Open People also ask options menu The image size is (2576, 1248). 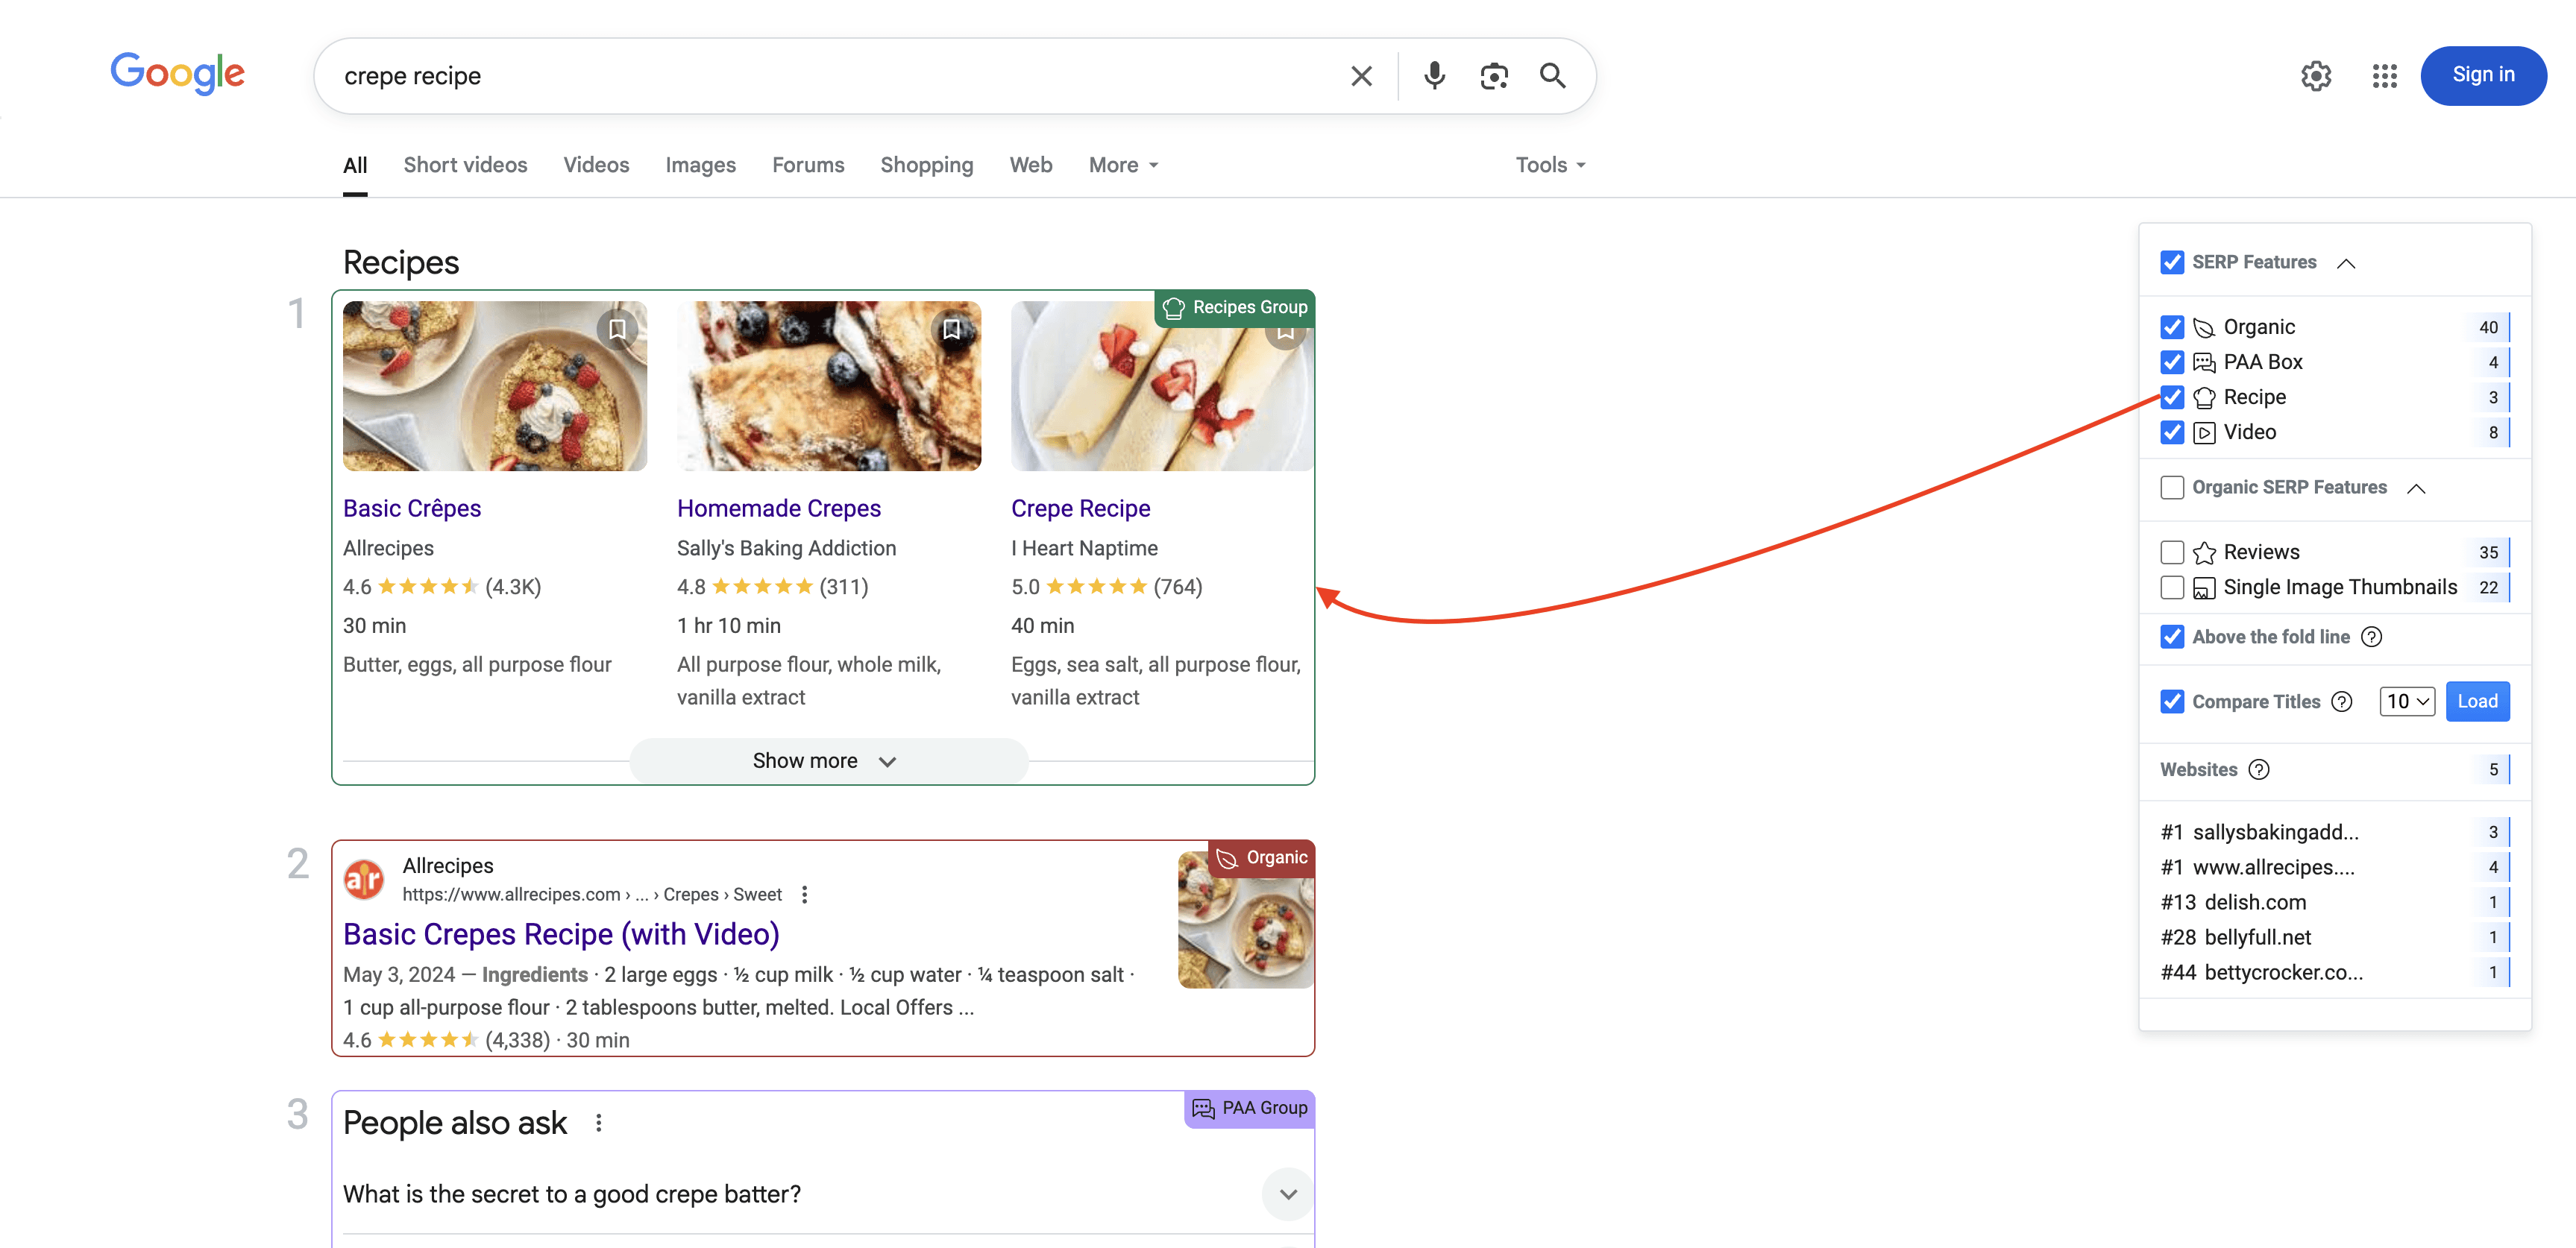click(599, 1123)
